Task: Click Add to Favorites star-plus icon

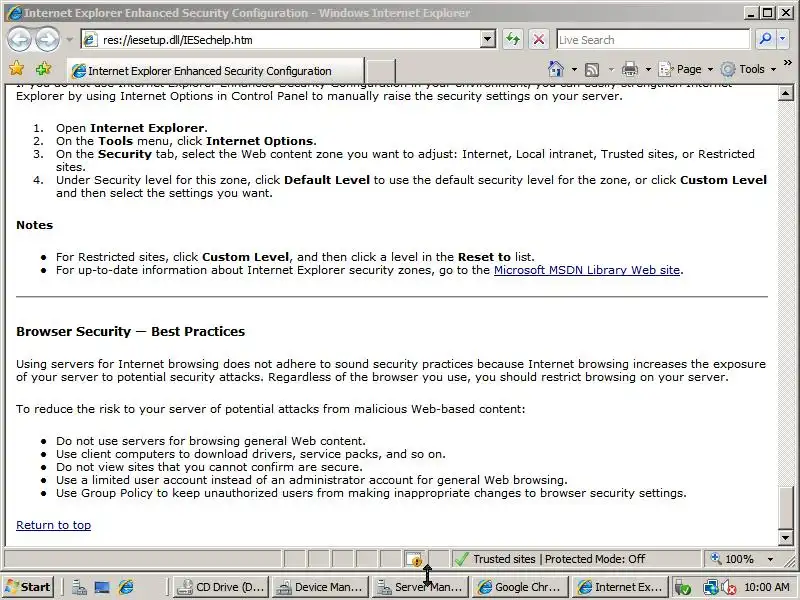Action: pos(43,68)
